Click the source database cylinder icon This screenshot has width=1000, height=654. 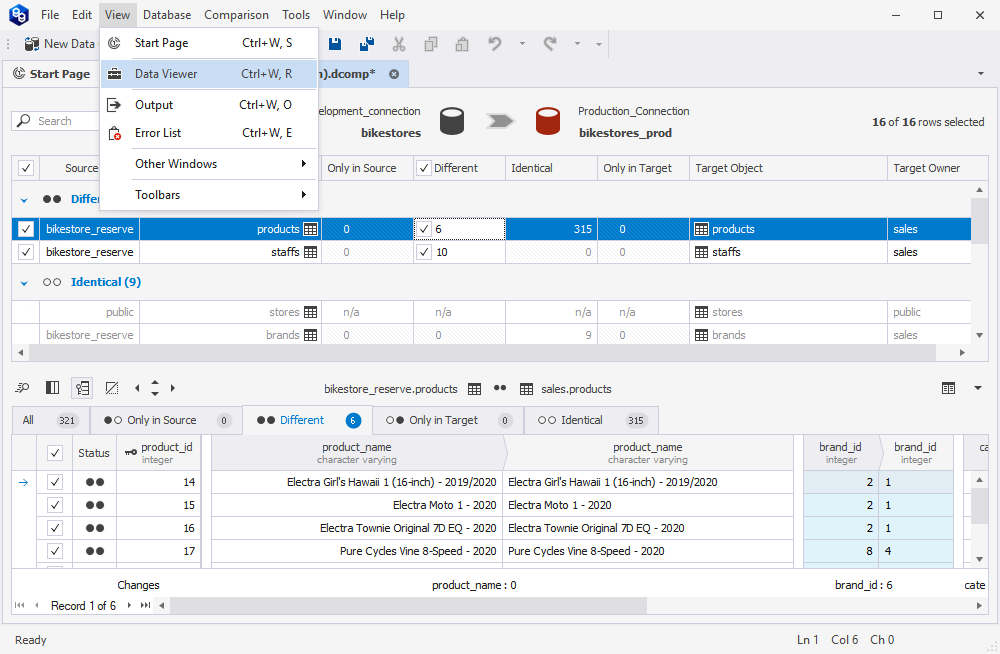pos(452,121)
